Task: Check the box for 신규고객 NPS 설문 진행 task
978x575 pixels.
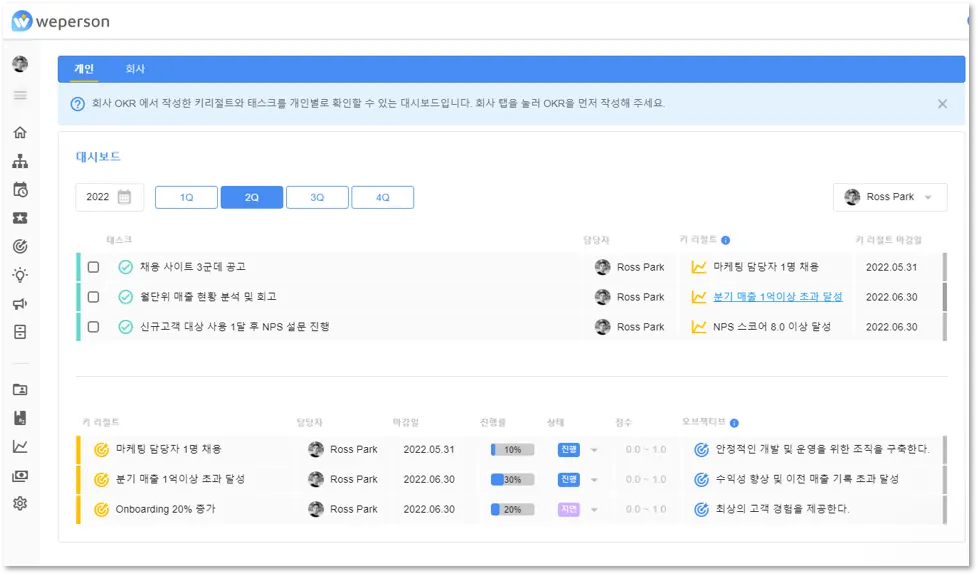Action: click(x=94, y=327)
